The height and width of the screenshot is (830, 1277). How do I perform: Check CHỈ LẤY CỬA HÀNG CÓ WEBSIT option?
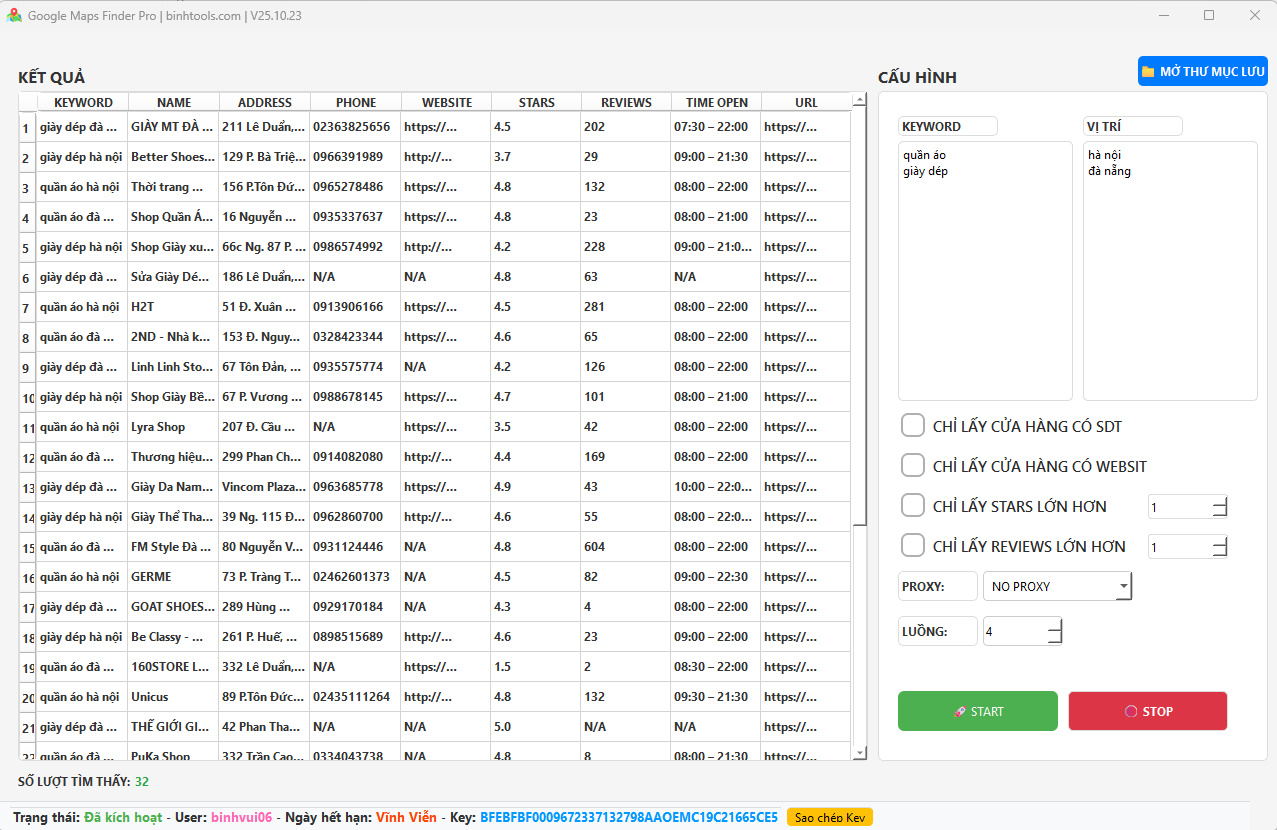[x=912, y=465]
